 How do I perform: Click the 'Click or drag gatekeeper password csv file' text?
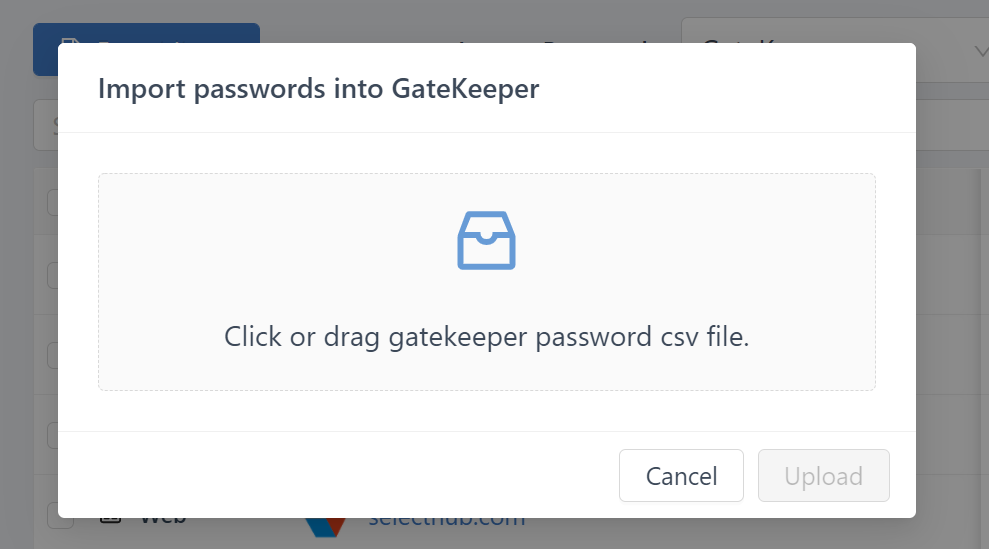486,337
